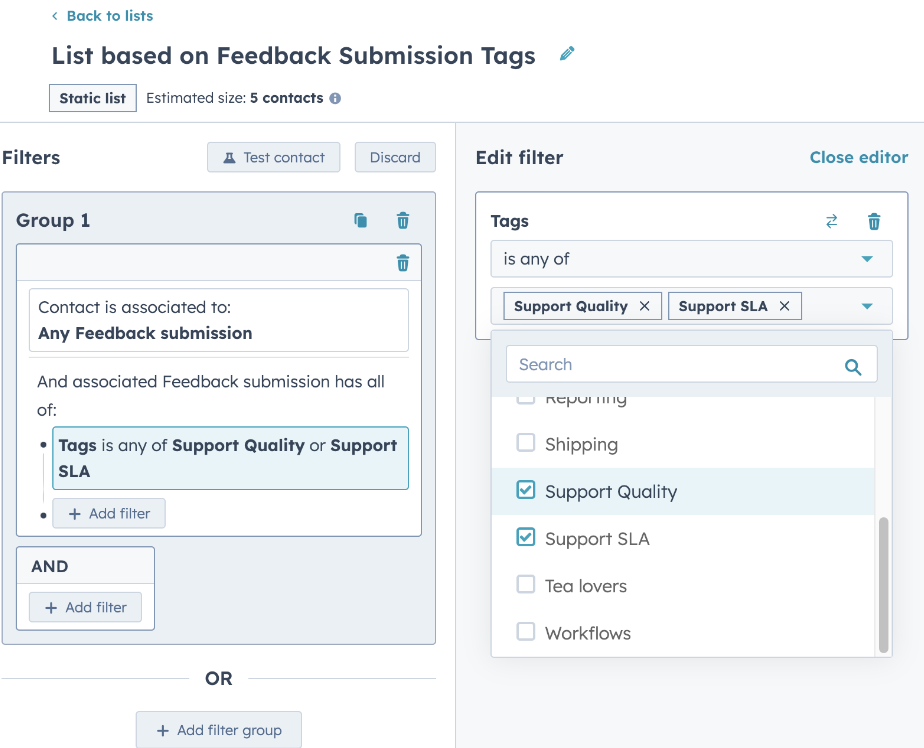
Task: Delete the Tags filter in the editor
Action: 874,222
